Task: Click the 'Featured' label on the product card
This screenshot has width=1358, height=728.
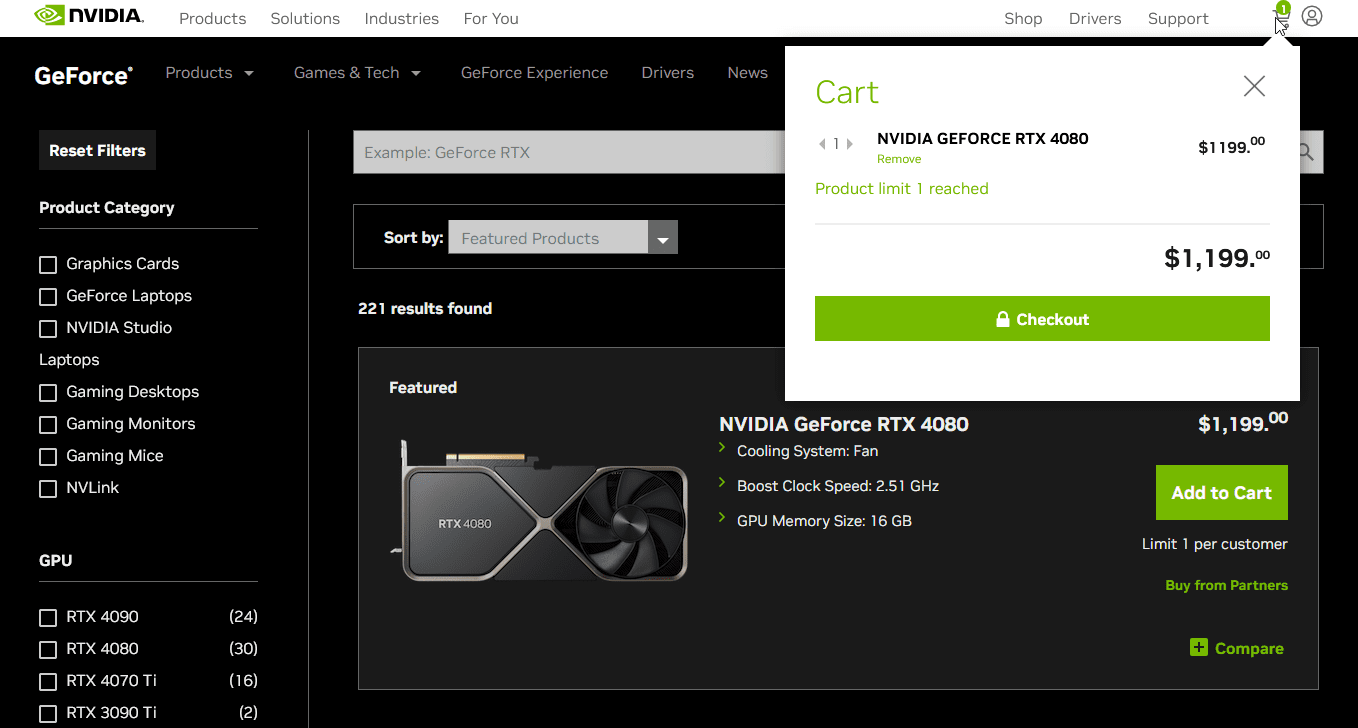Action: tap(423, 387)
